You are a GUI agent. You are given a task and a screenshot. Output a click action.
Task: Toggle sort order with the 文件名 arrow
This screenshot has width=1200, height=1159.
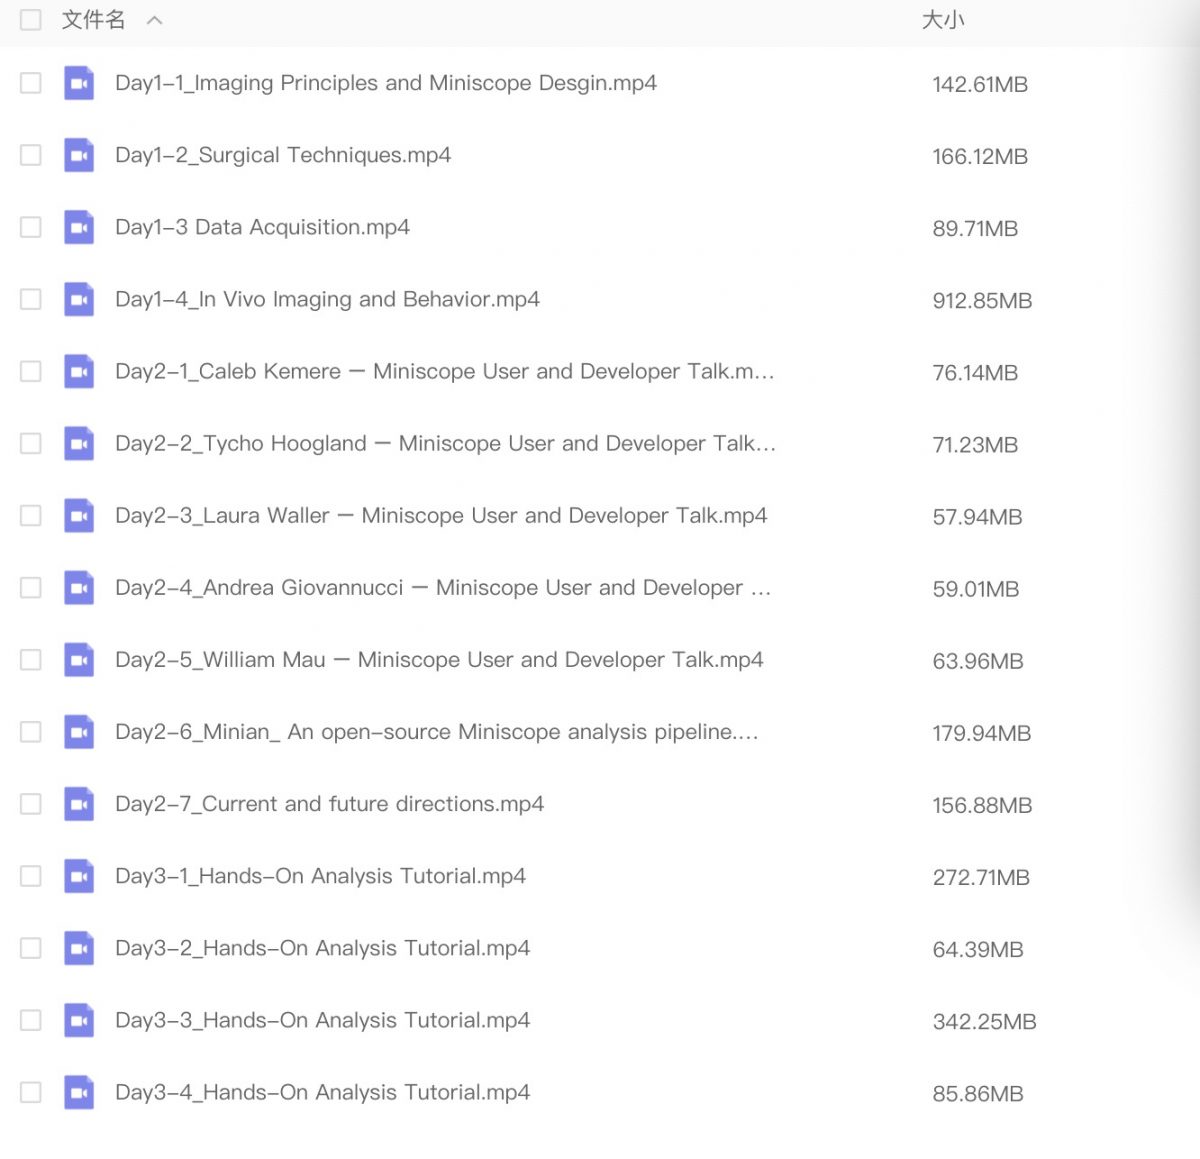[154, 20]
